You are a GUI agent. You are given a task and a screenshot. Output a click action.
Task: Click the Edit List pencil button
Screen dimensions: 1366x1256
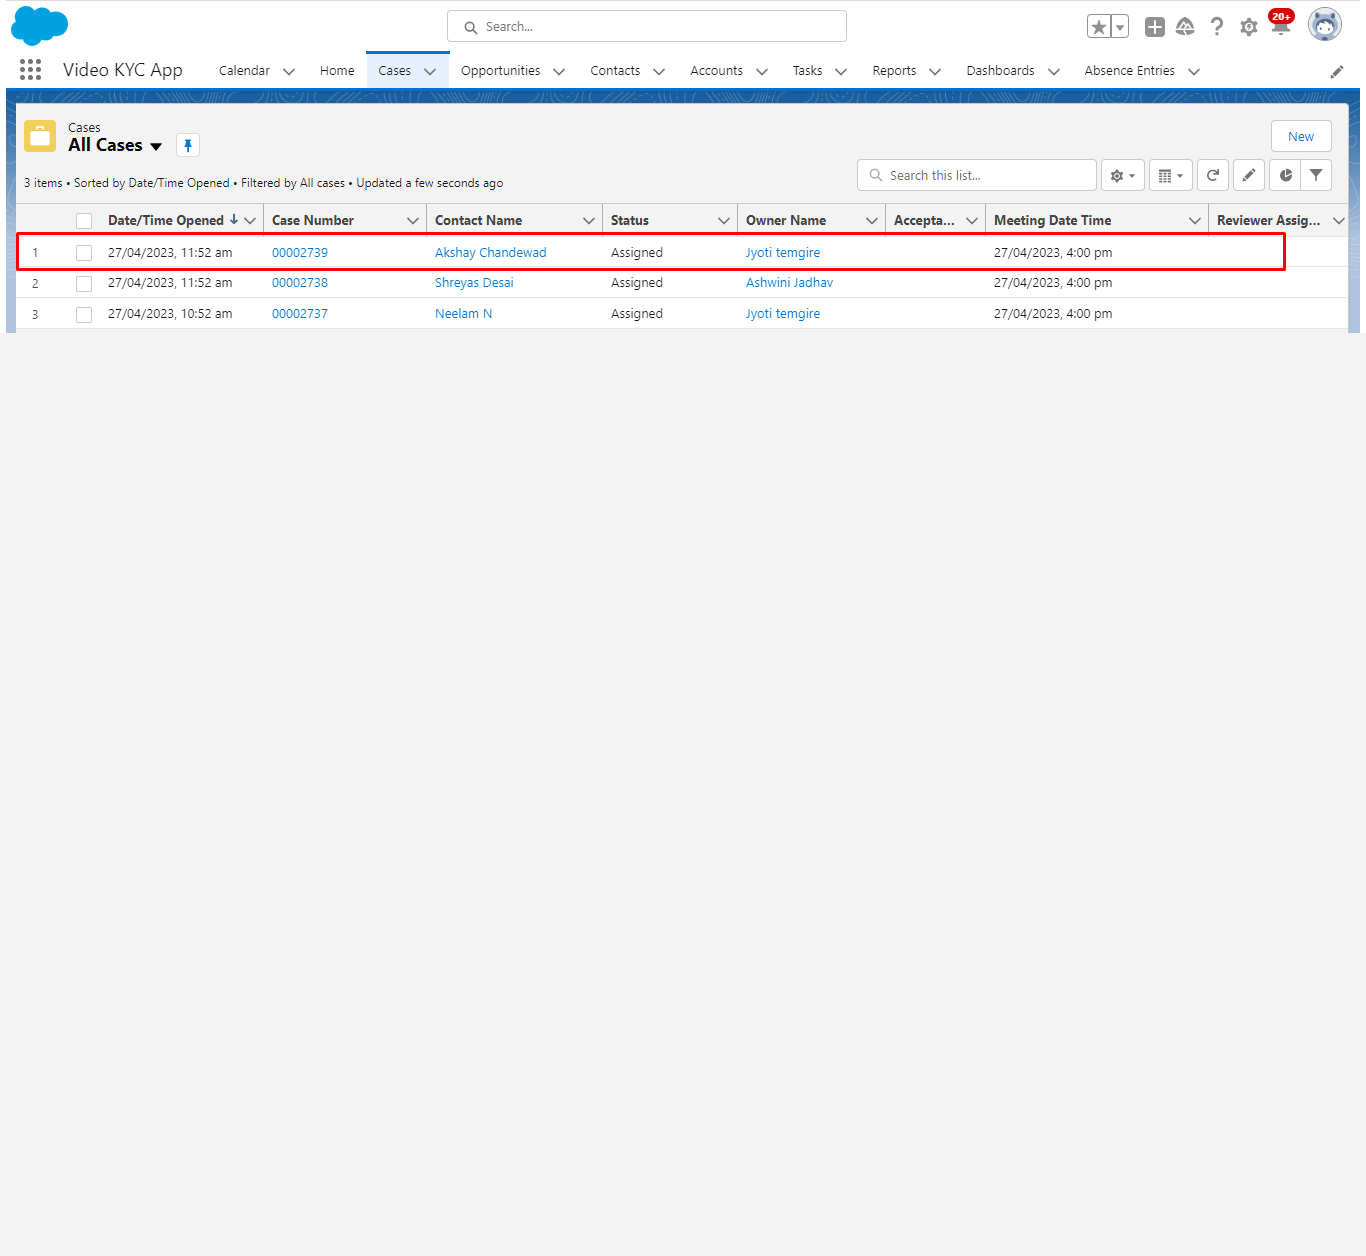[1249, 175]
